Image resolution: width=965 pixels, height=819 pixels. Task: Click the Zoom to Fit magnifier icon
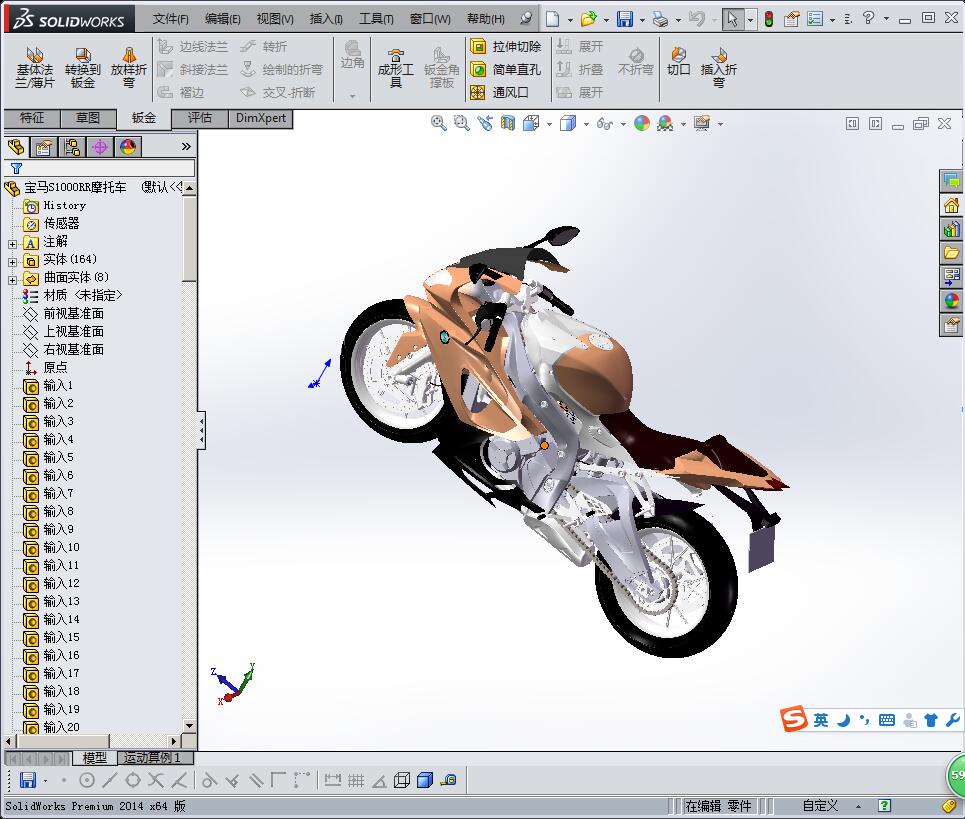coord(439,124)
